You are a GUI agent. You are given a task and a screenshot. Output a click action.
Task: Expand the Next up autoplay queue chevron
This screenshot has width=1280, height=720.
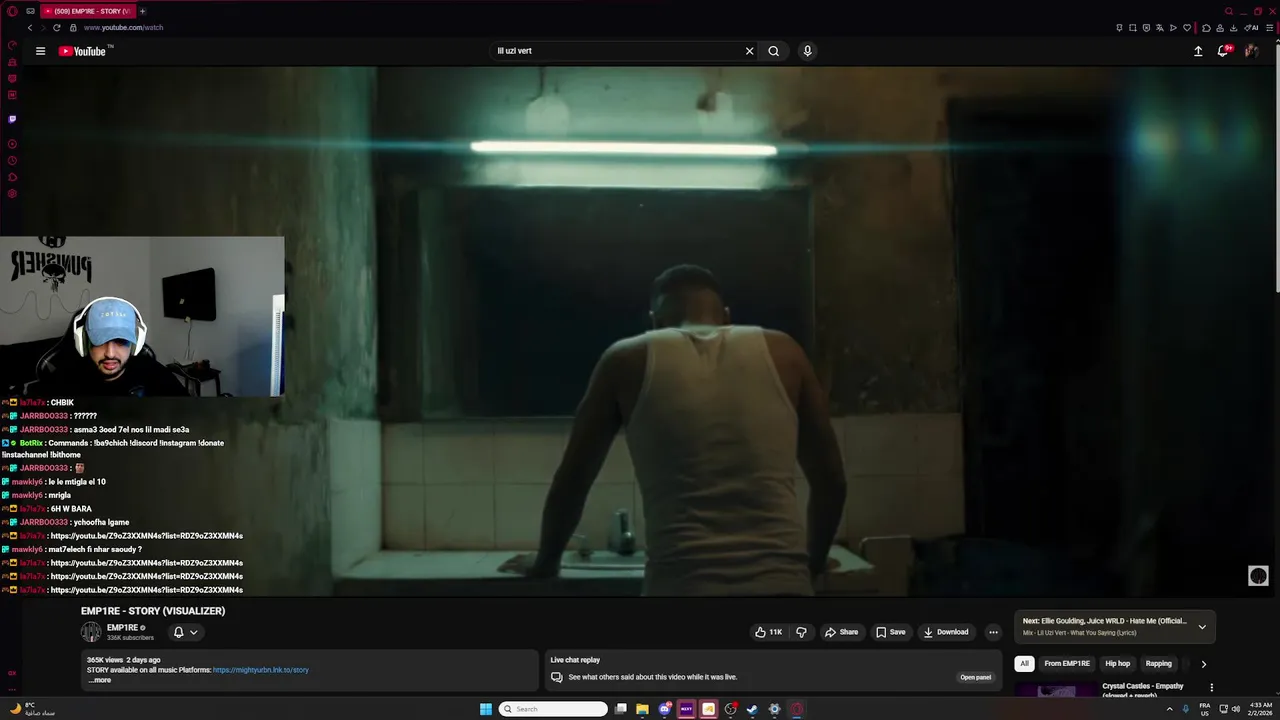[x=1202, y=627]
